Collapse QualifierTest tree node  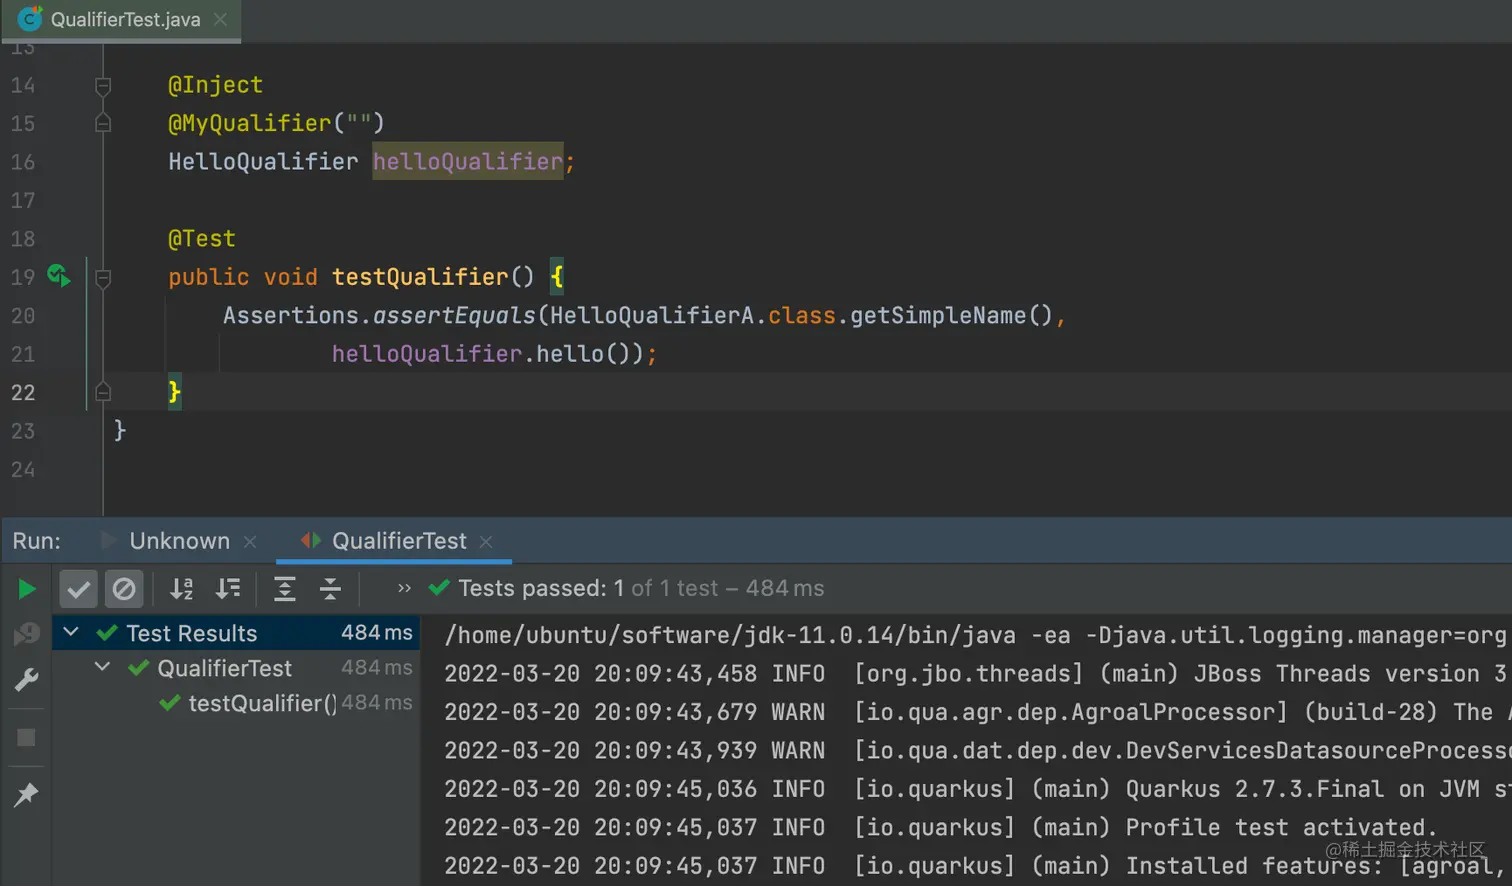point(102,666)
